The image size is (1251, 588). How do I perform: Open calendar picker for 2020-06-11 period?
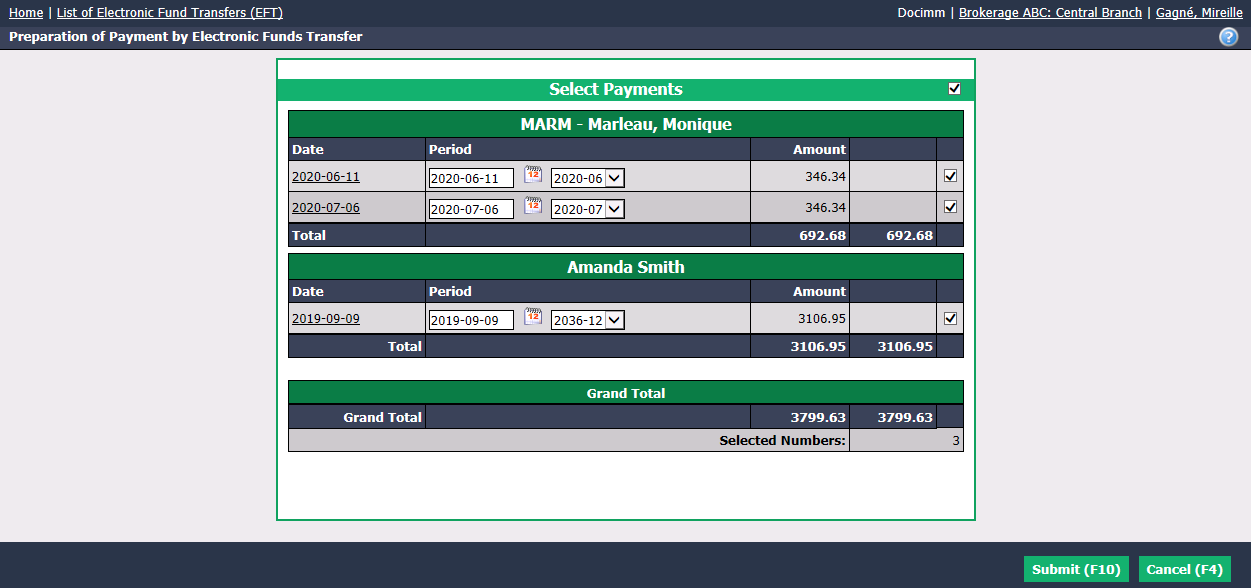(x=534, y=175)
